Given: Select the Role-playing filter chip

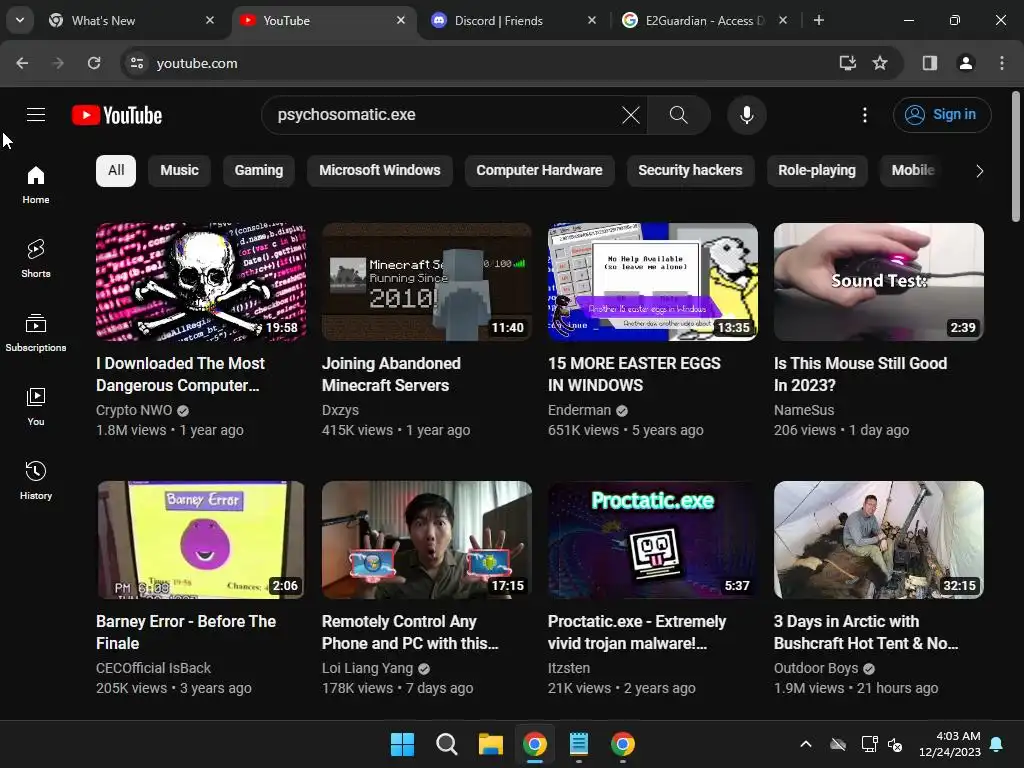Looking at the screenshot, I should click(x=816, y=170).
